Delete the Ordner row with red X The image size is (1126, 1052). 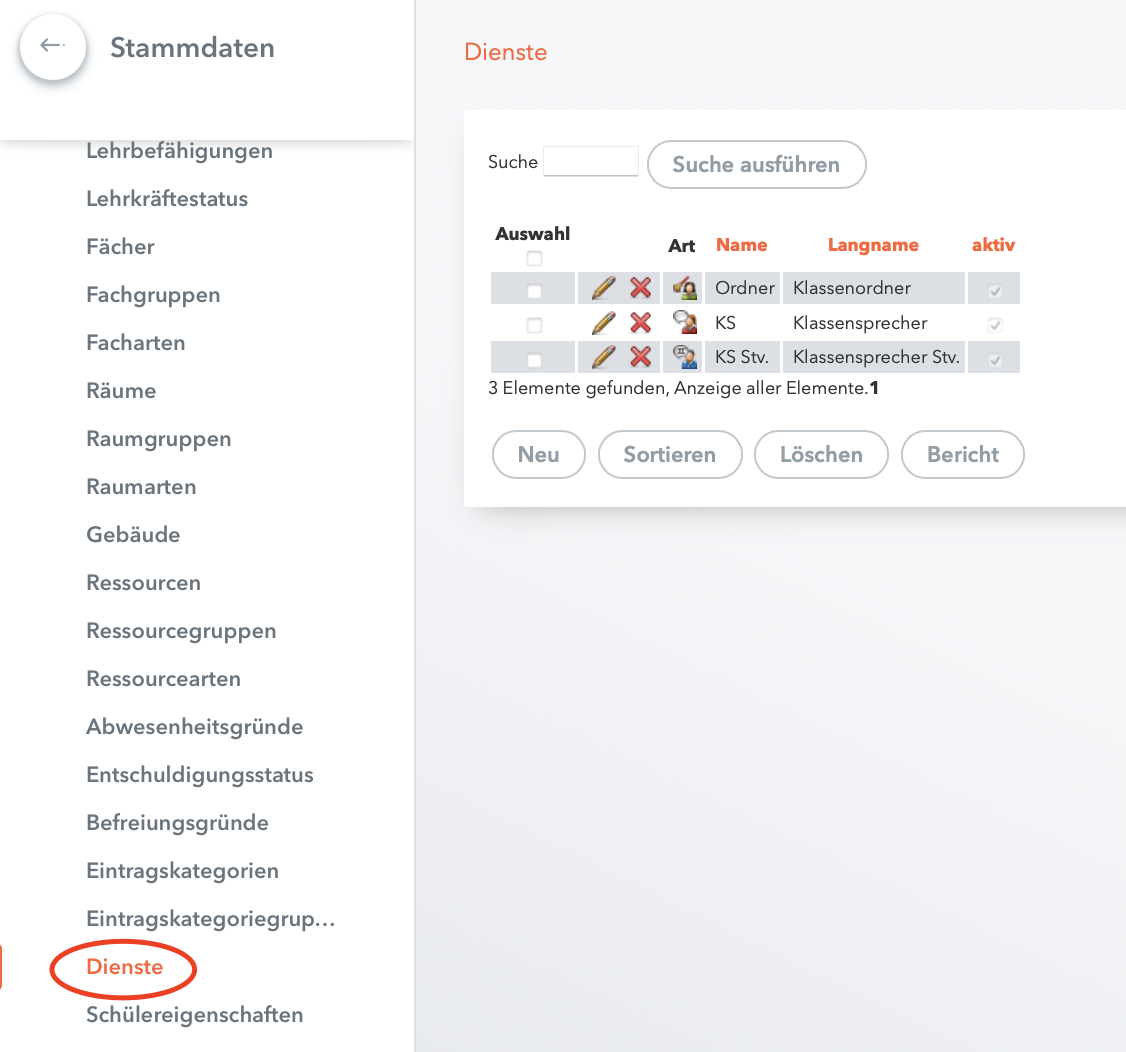(641, 288)
